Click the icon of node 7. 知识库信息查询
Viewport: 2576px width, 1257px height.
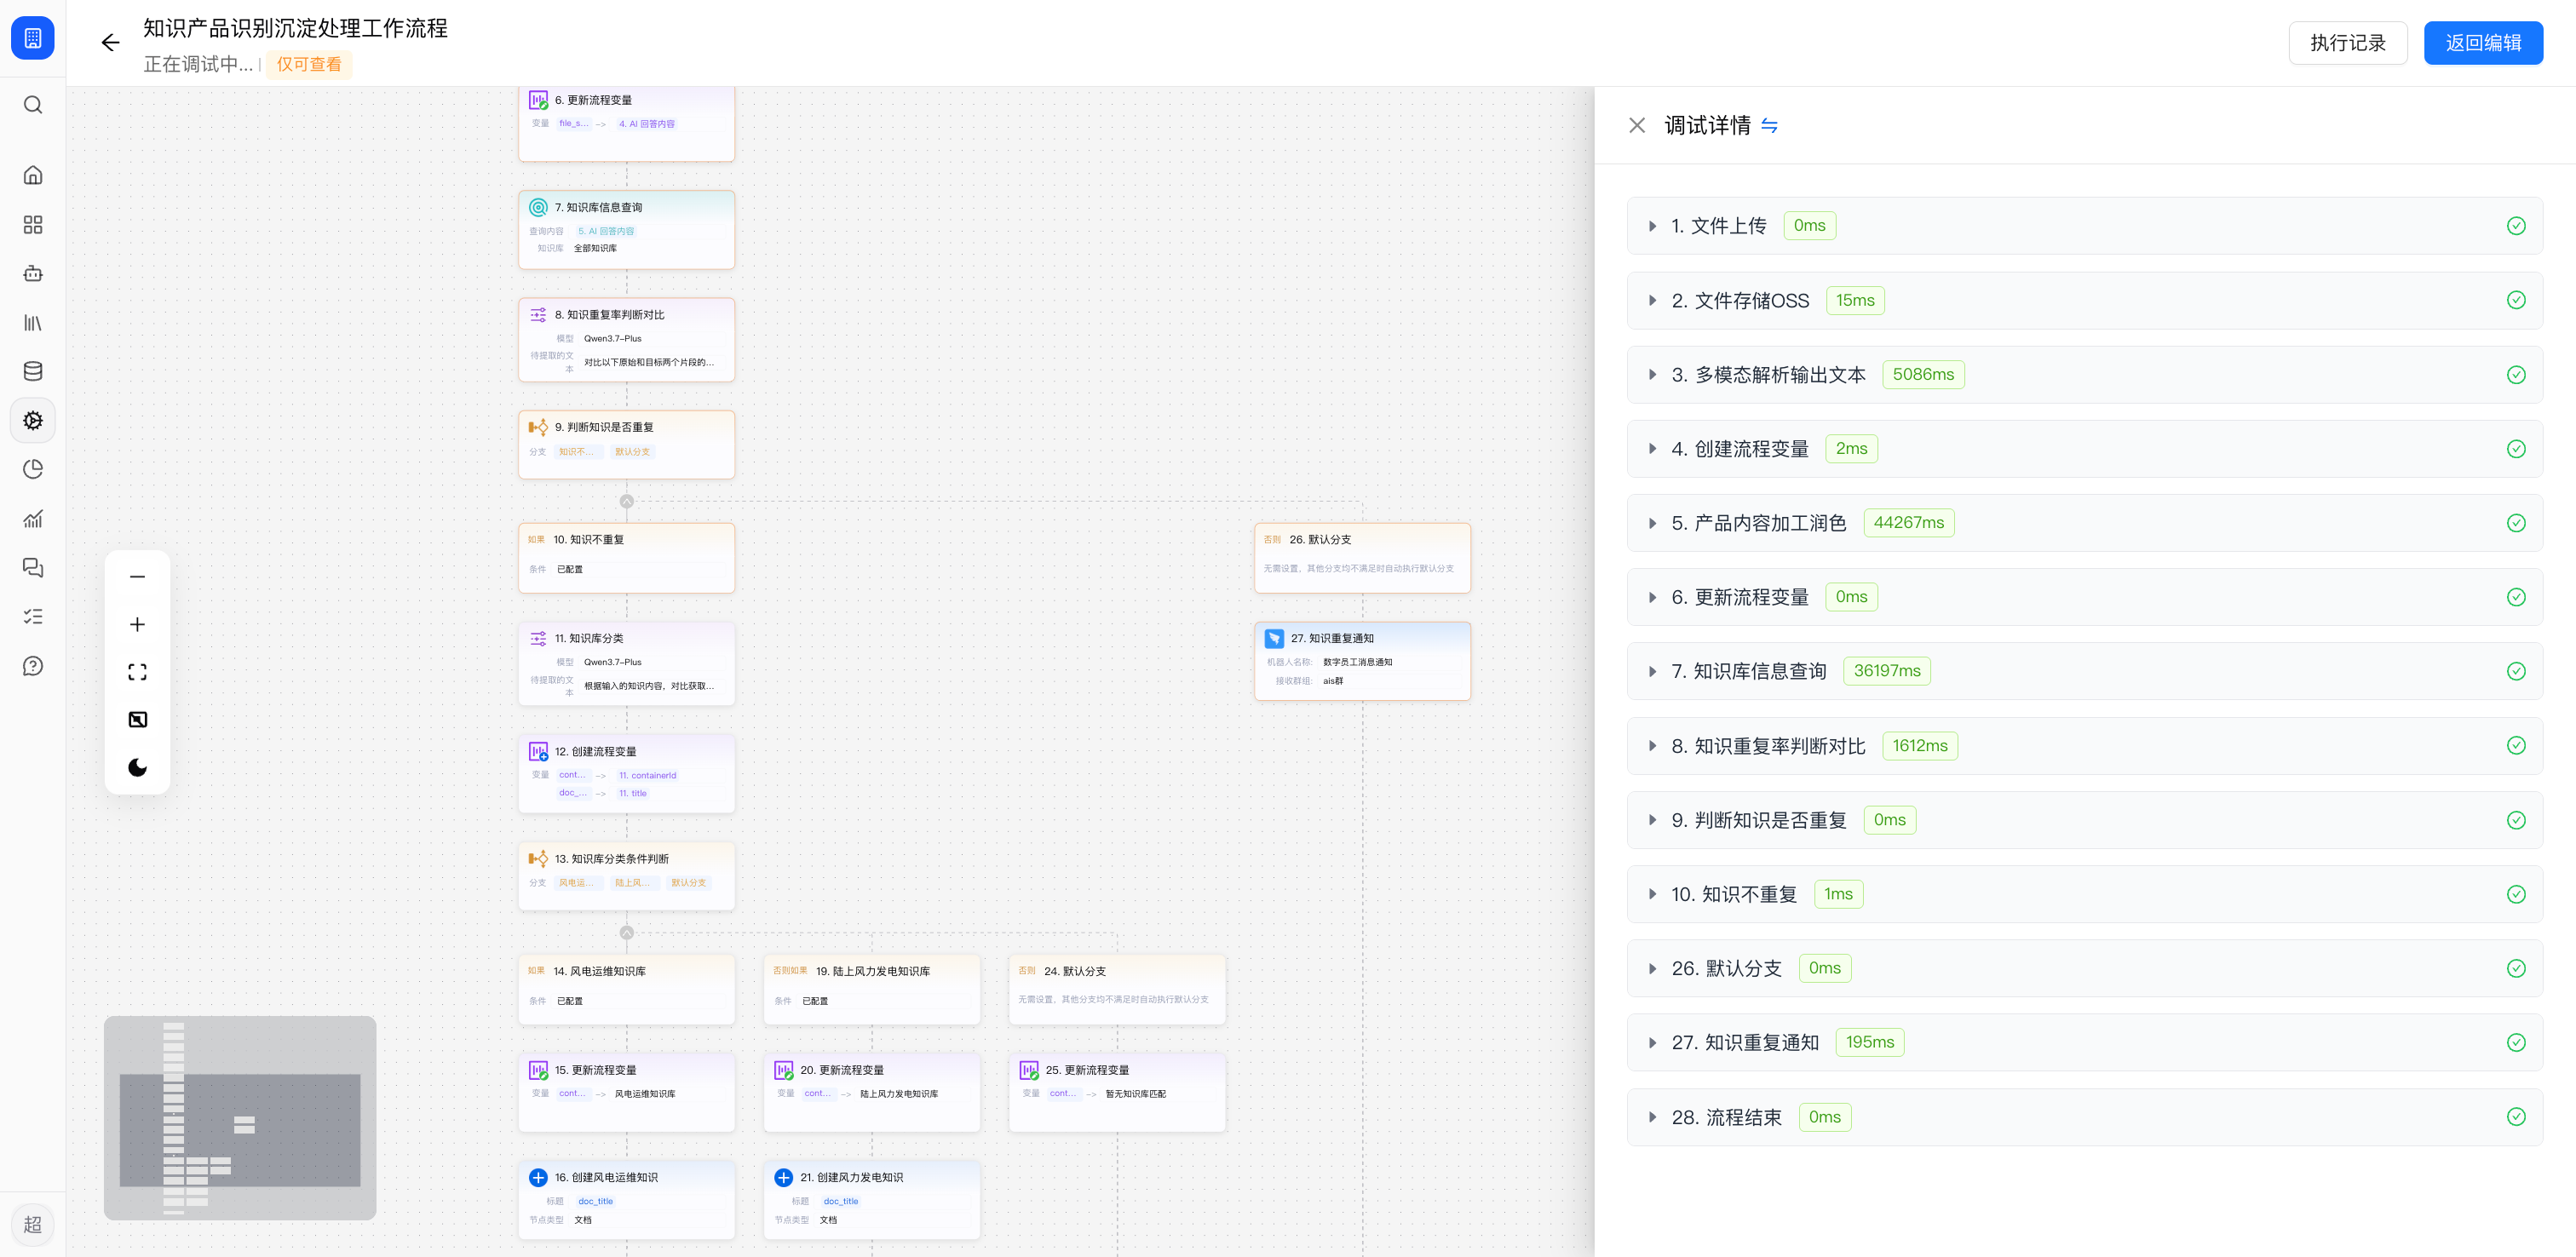(x=538, y=207)
